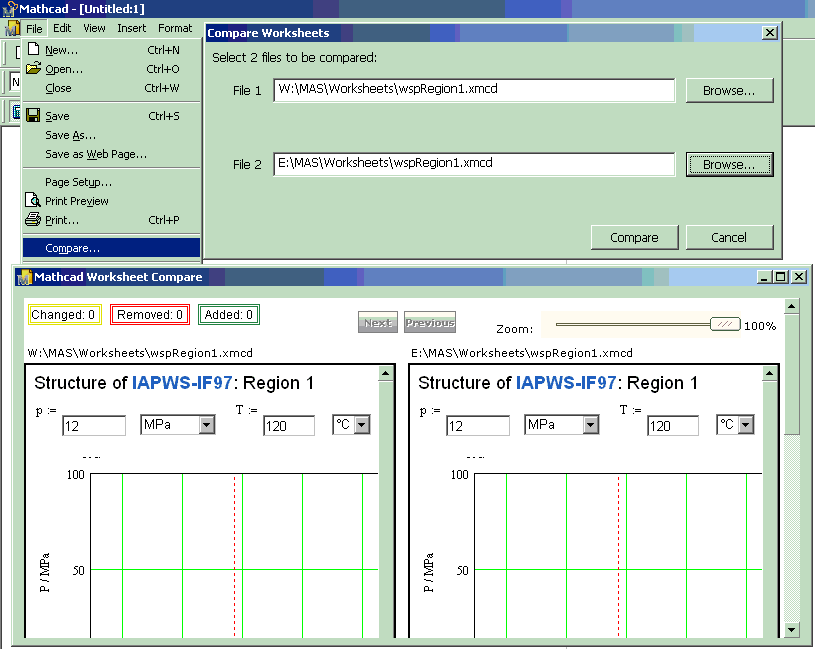Click the Open folder icon in File menu
The height and width of the screenshot is (649, 815).
[x=33, y=68]
